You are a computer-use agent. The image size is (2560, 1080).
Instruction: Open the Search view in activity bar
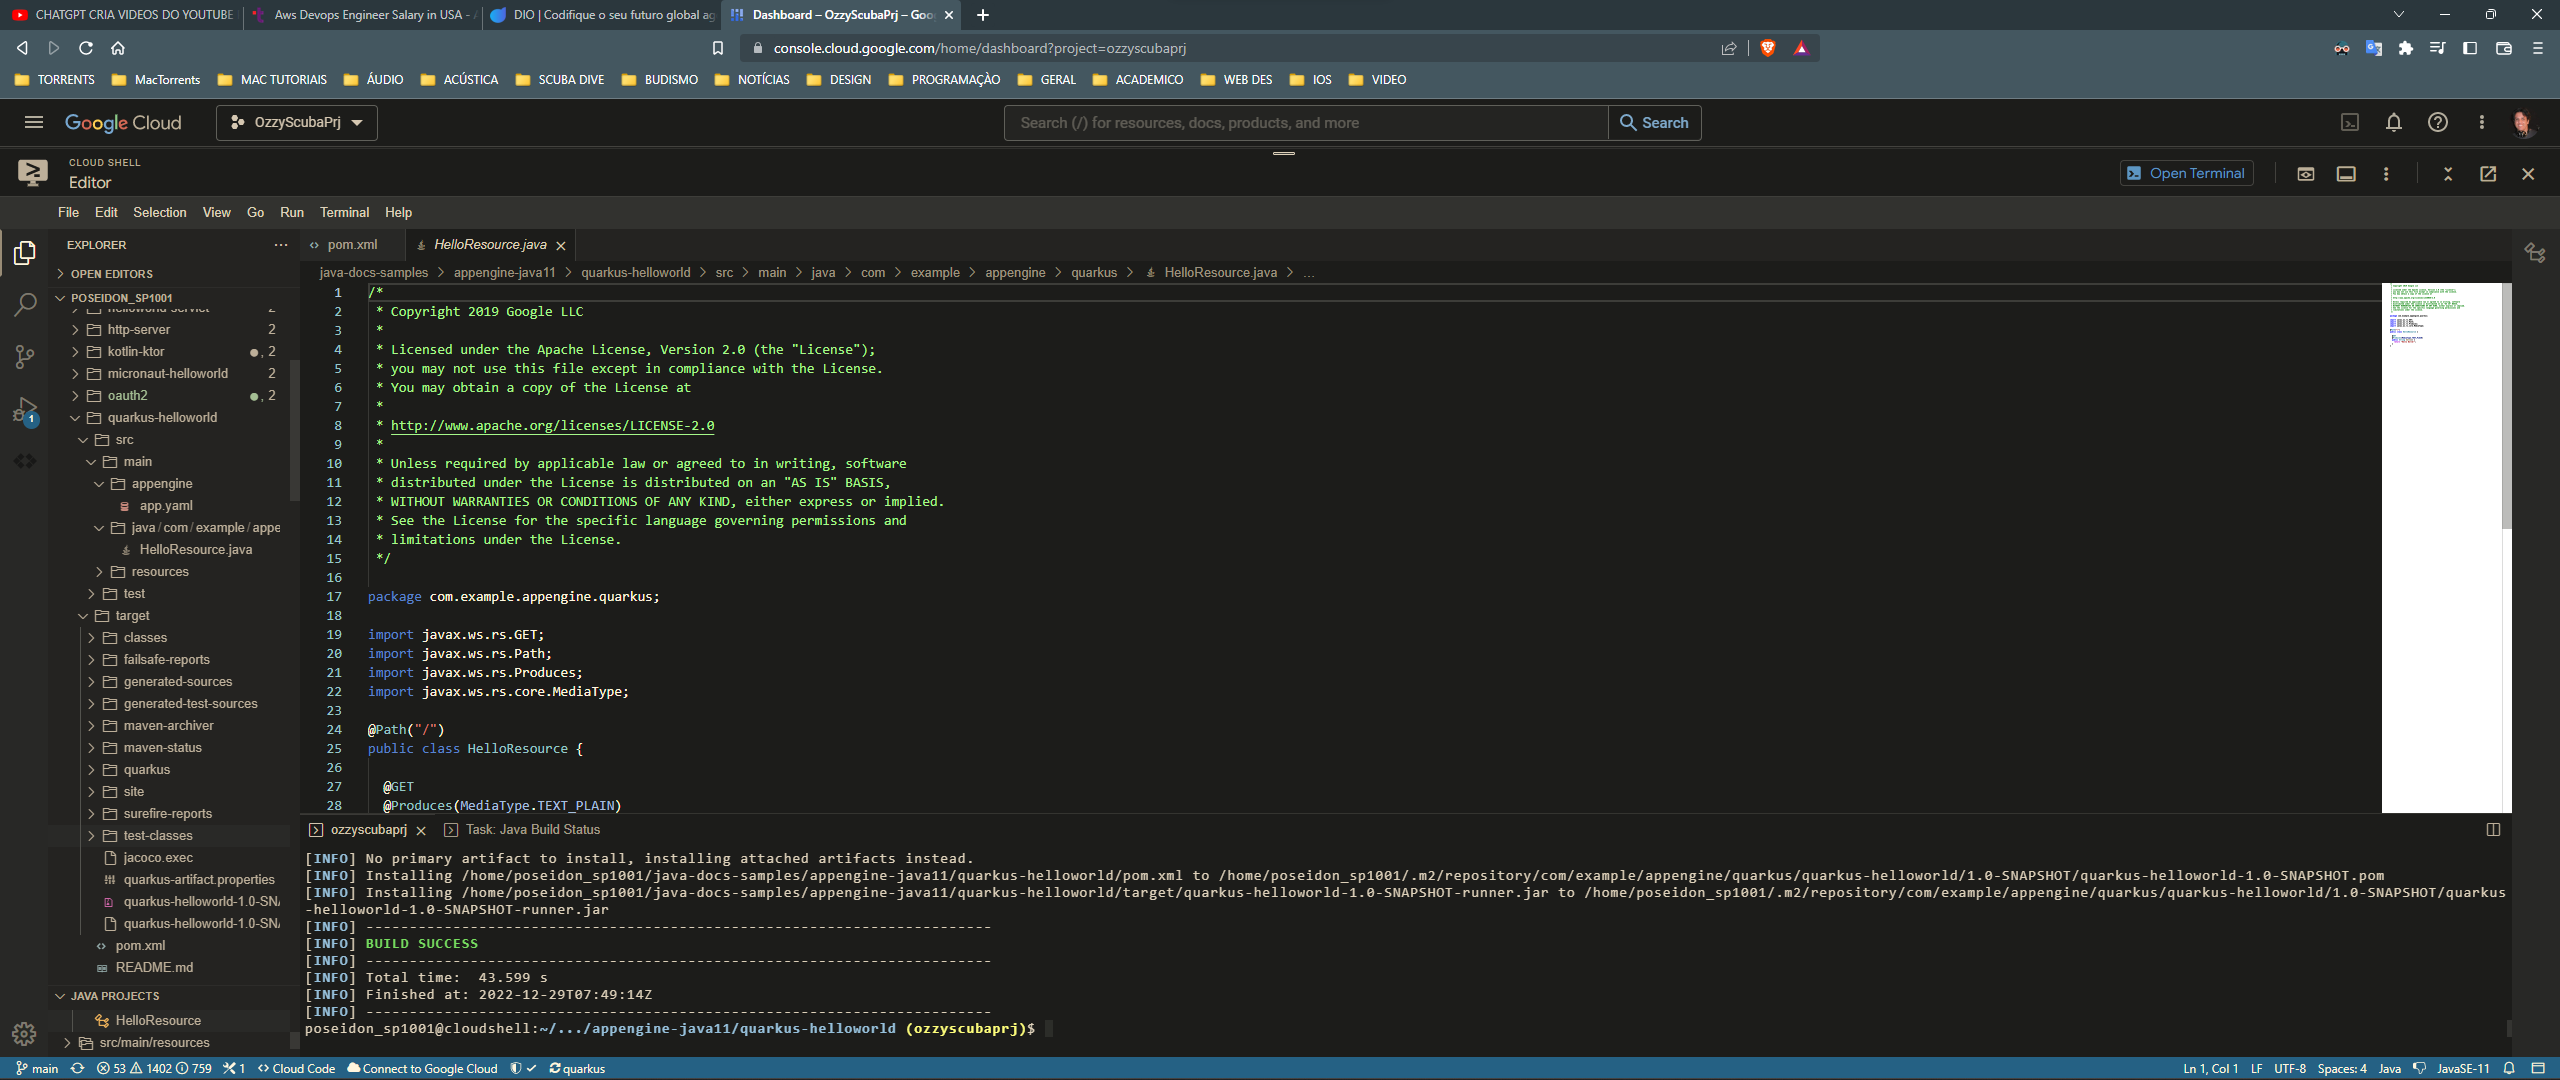(x=25, y=305)
